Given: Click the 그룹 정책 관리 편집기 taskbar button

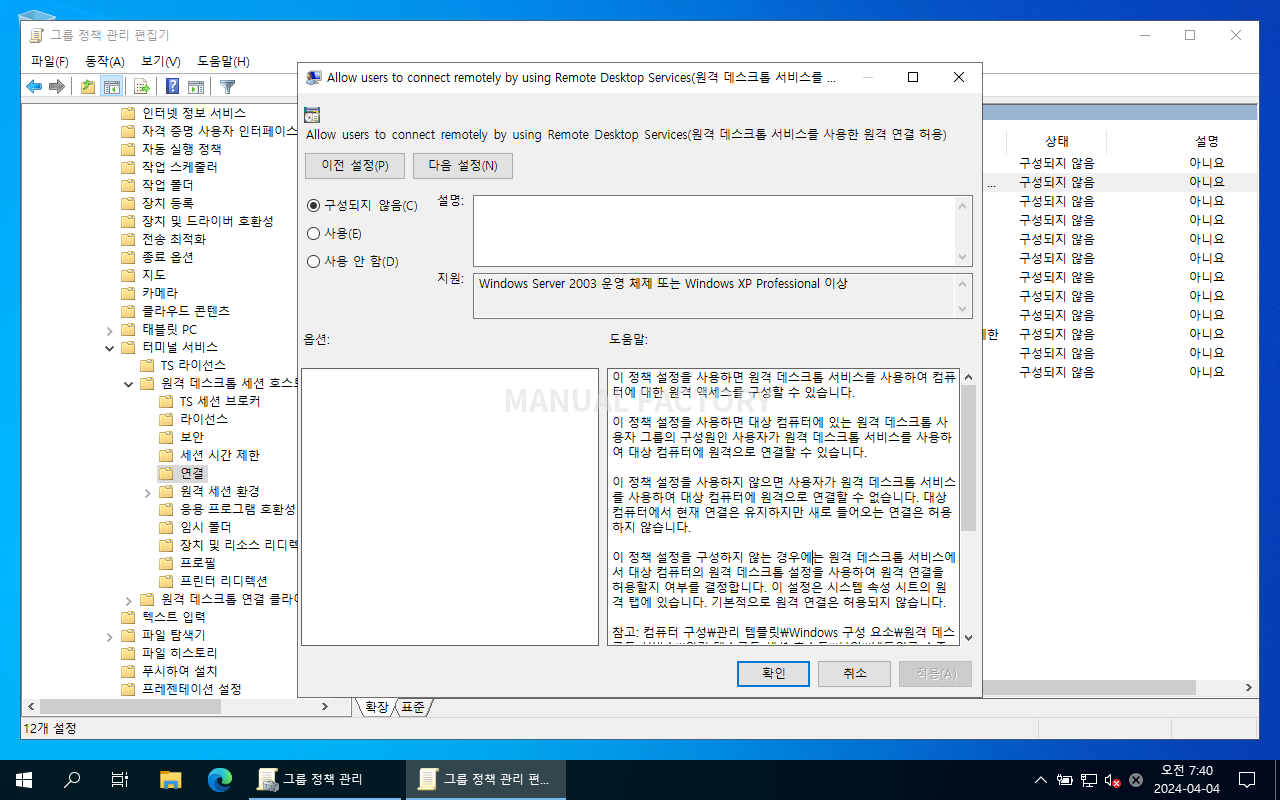Looking at the screenshot, I should tap(486, 779).
